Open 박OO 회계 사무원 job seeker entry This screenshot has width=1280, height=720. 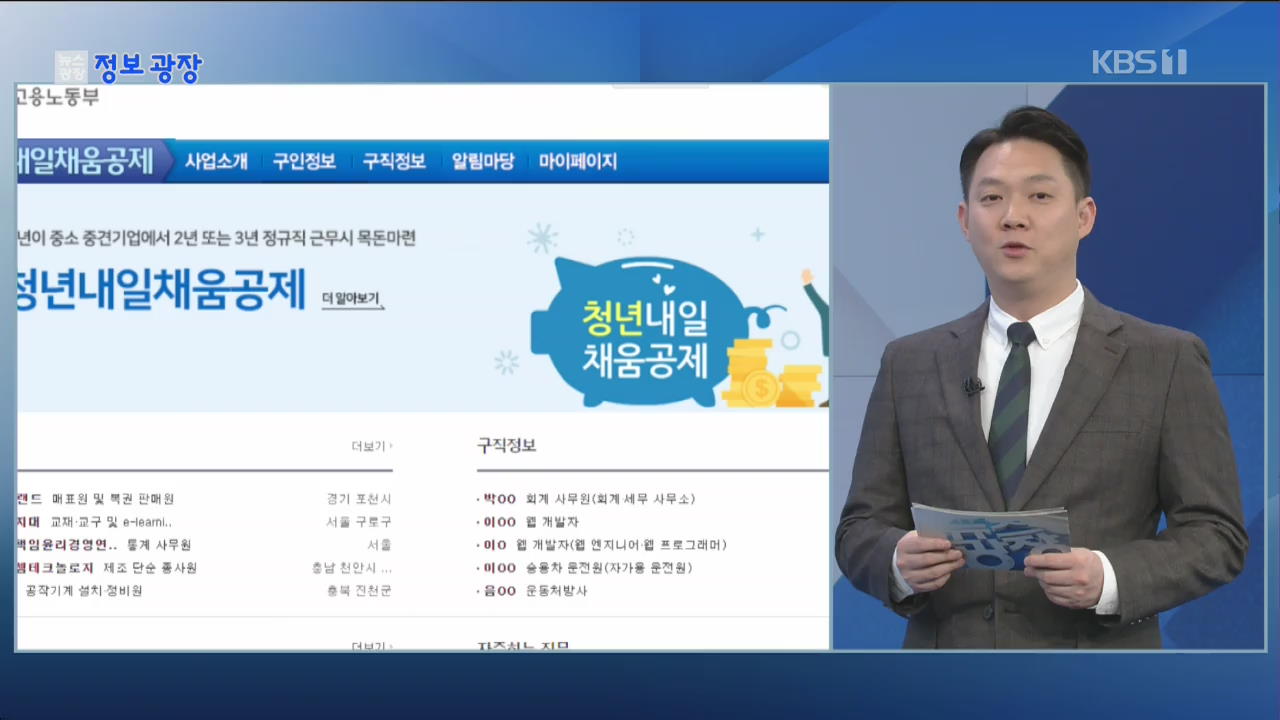coord(586,498)
